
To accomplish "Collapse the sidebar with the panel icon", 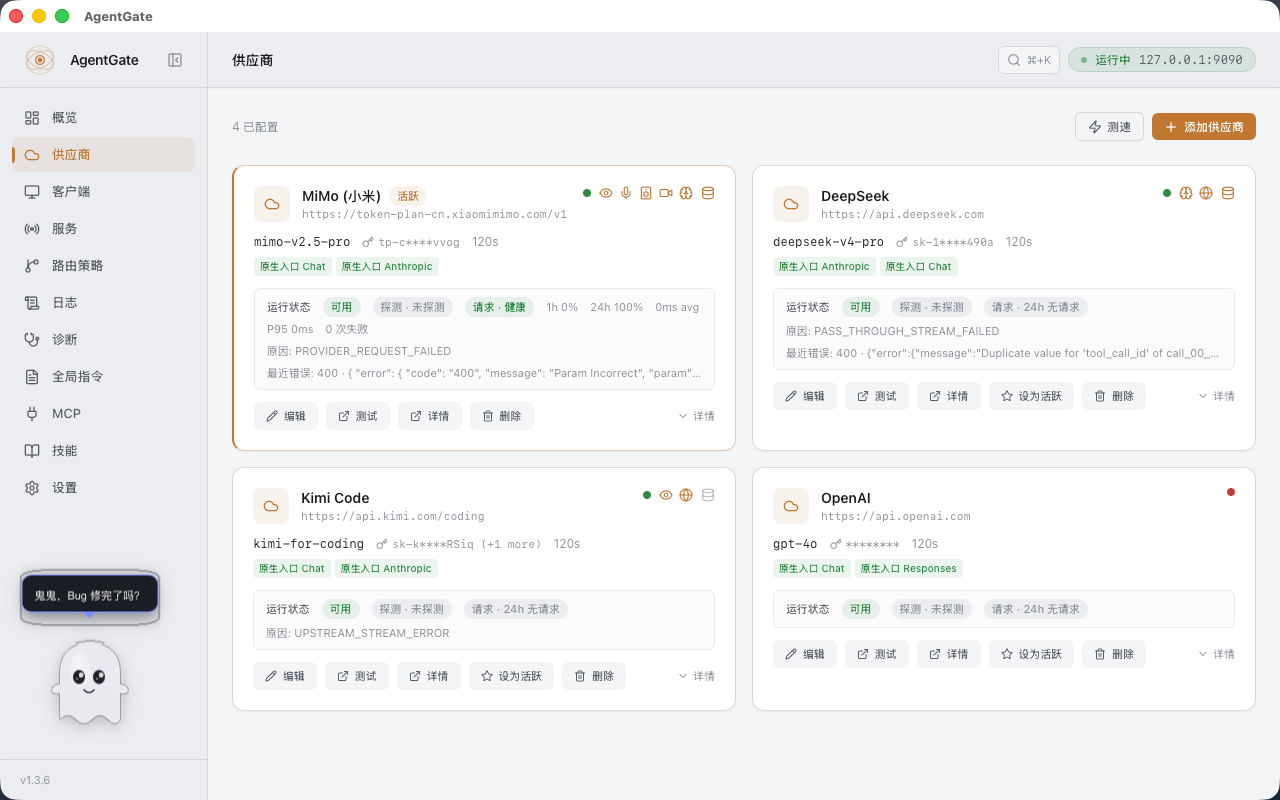I will coord(175,60).
